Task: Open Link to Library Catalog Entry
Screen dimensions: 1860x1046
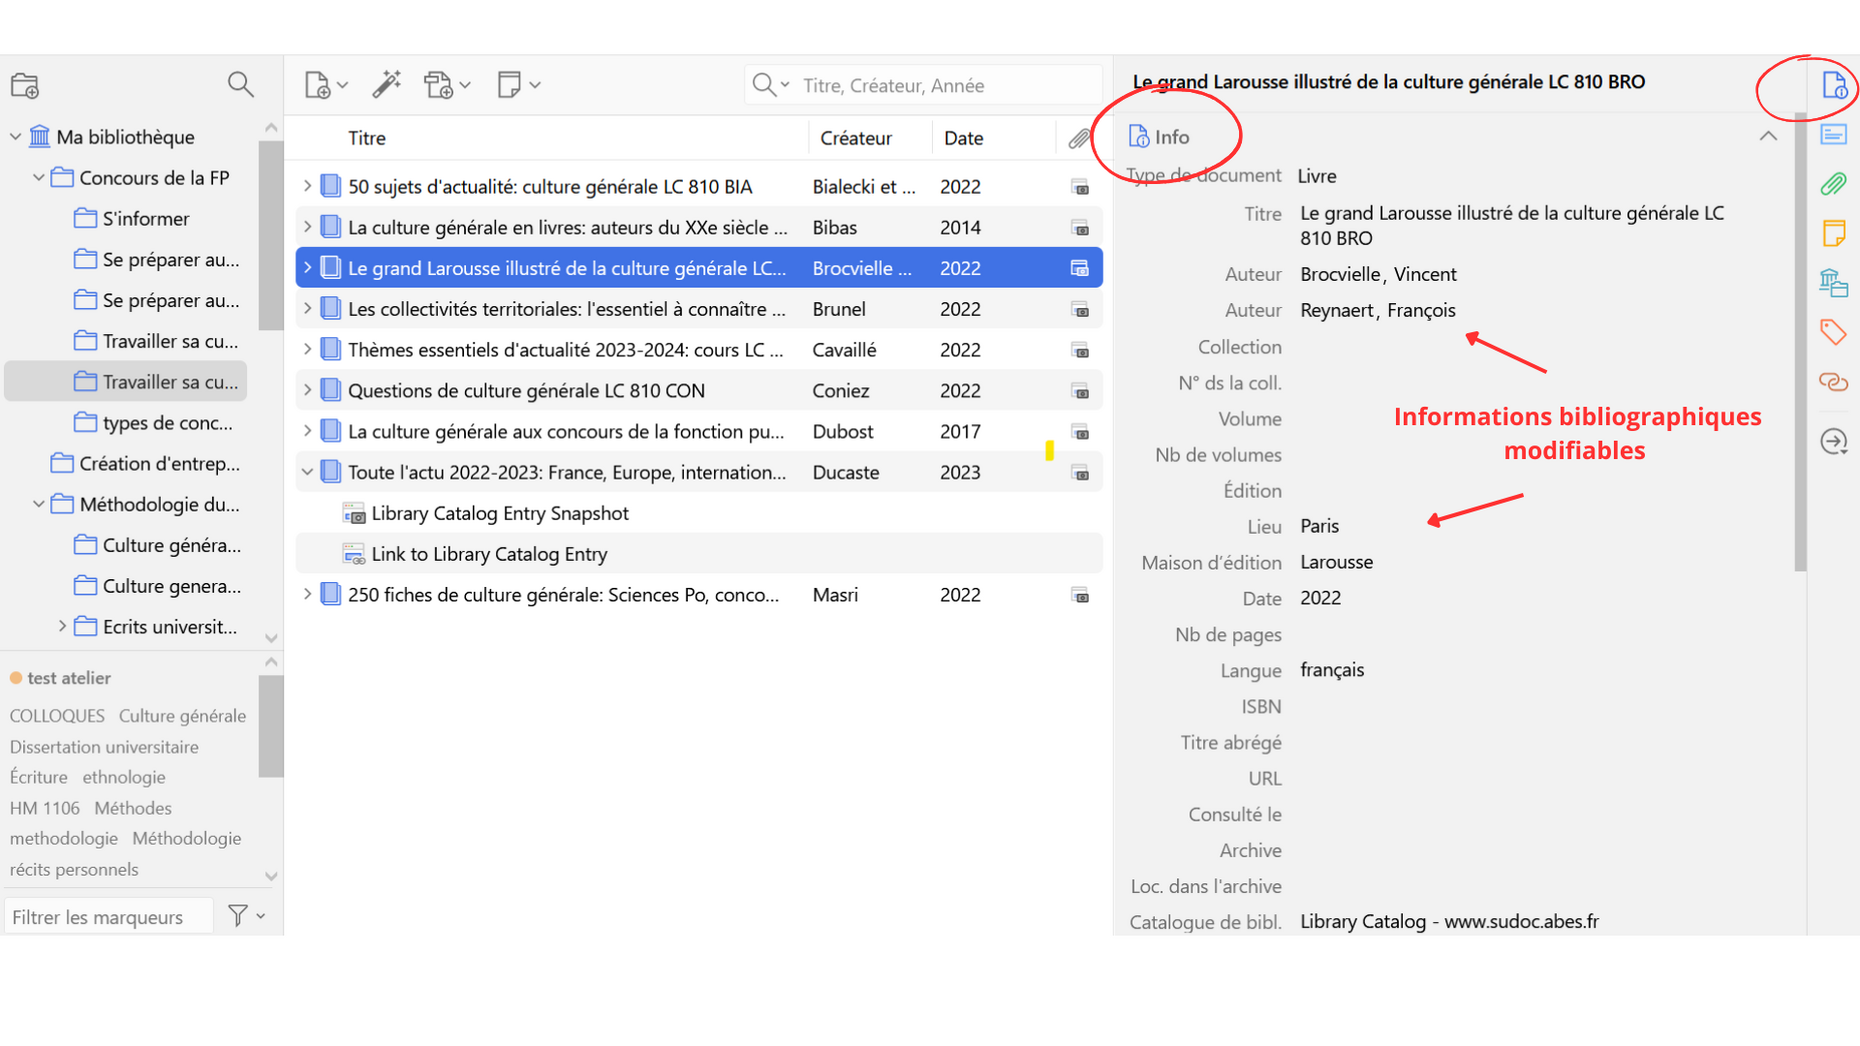Action: (488, 553)
